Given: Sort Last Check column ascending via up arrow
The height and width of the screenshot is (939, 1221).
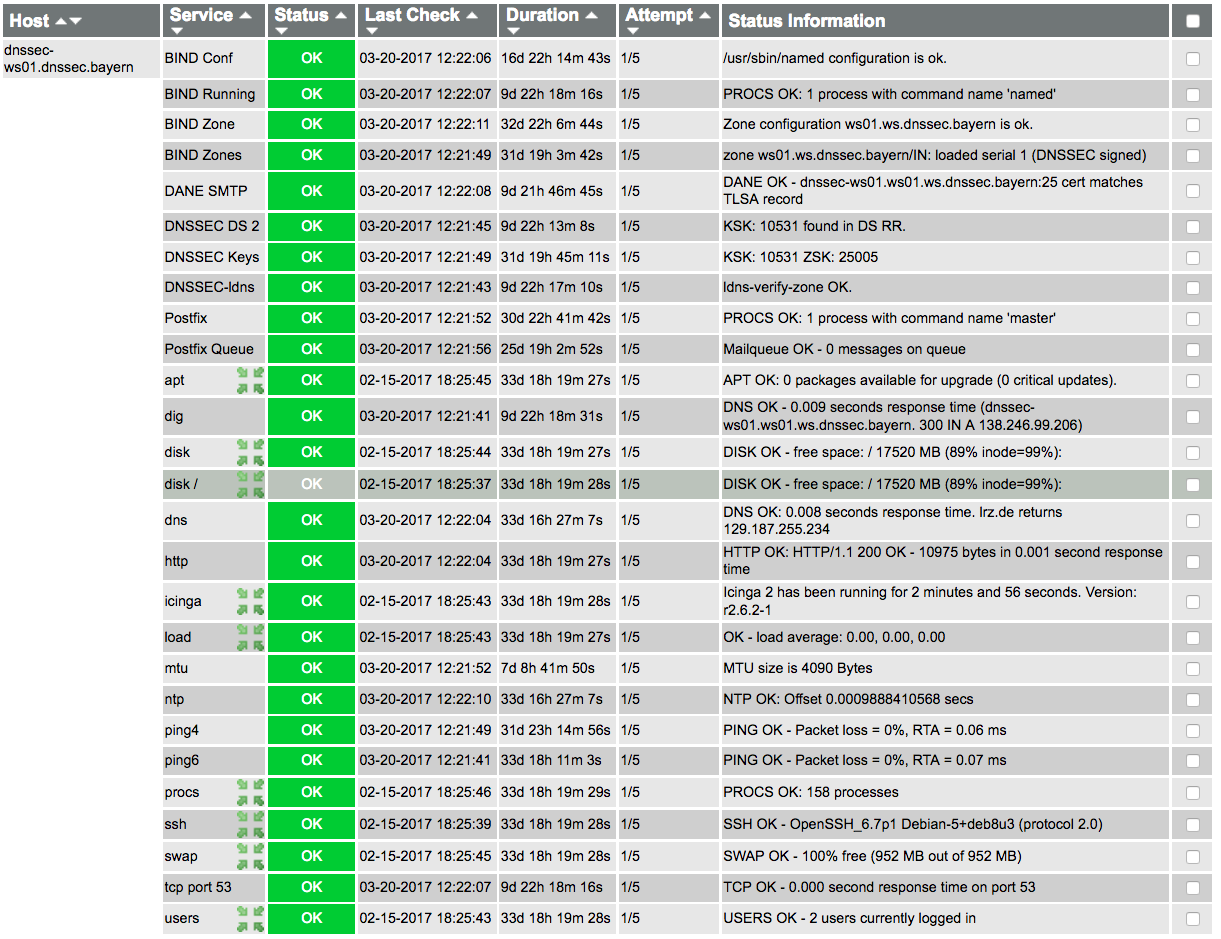Looking at the screenshot, I should point(473,15).
